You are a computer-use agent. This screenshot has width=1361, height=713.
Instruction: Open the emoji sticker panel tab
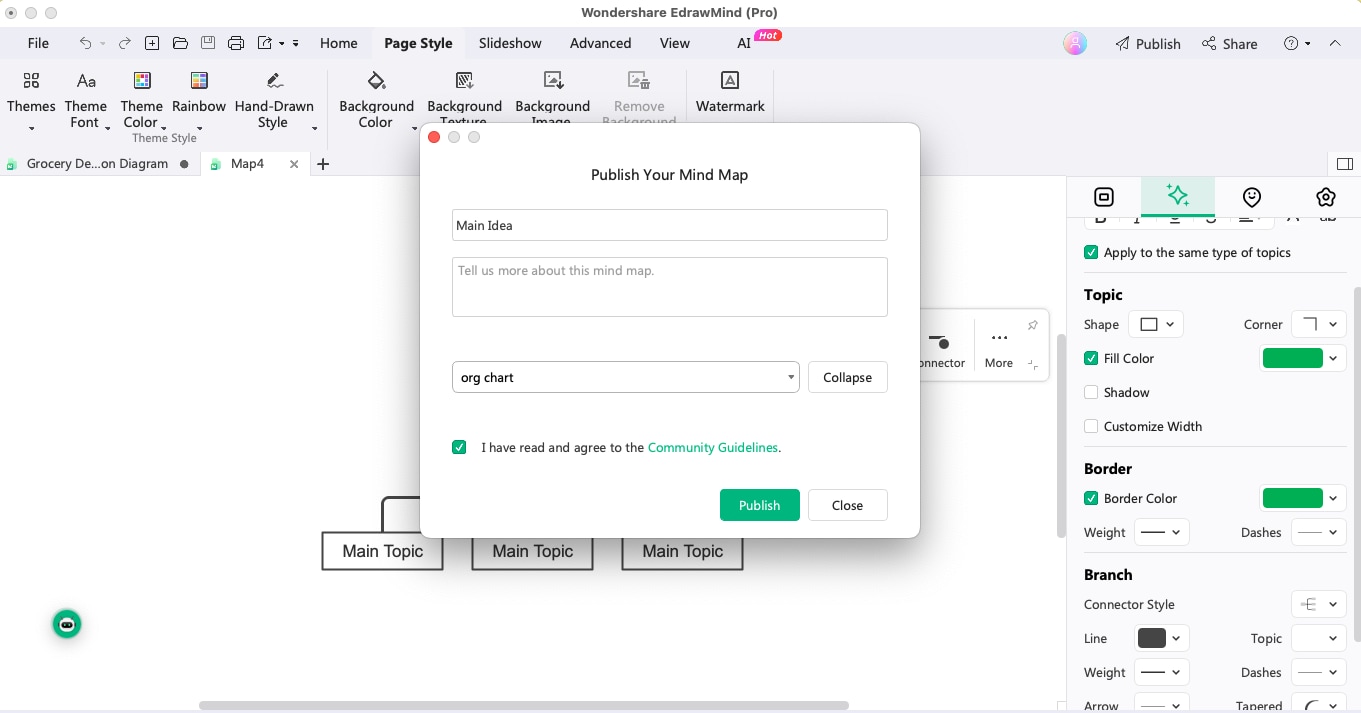1251,197
